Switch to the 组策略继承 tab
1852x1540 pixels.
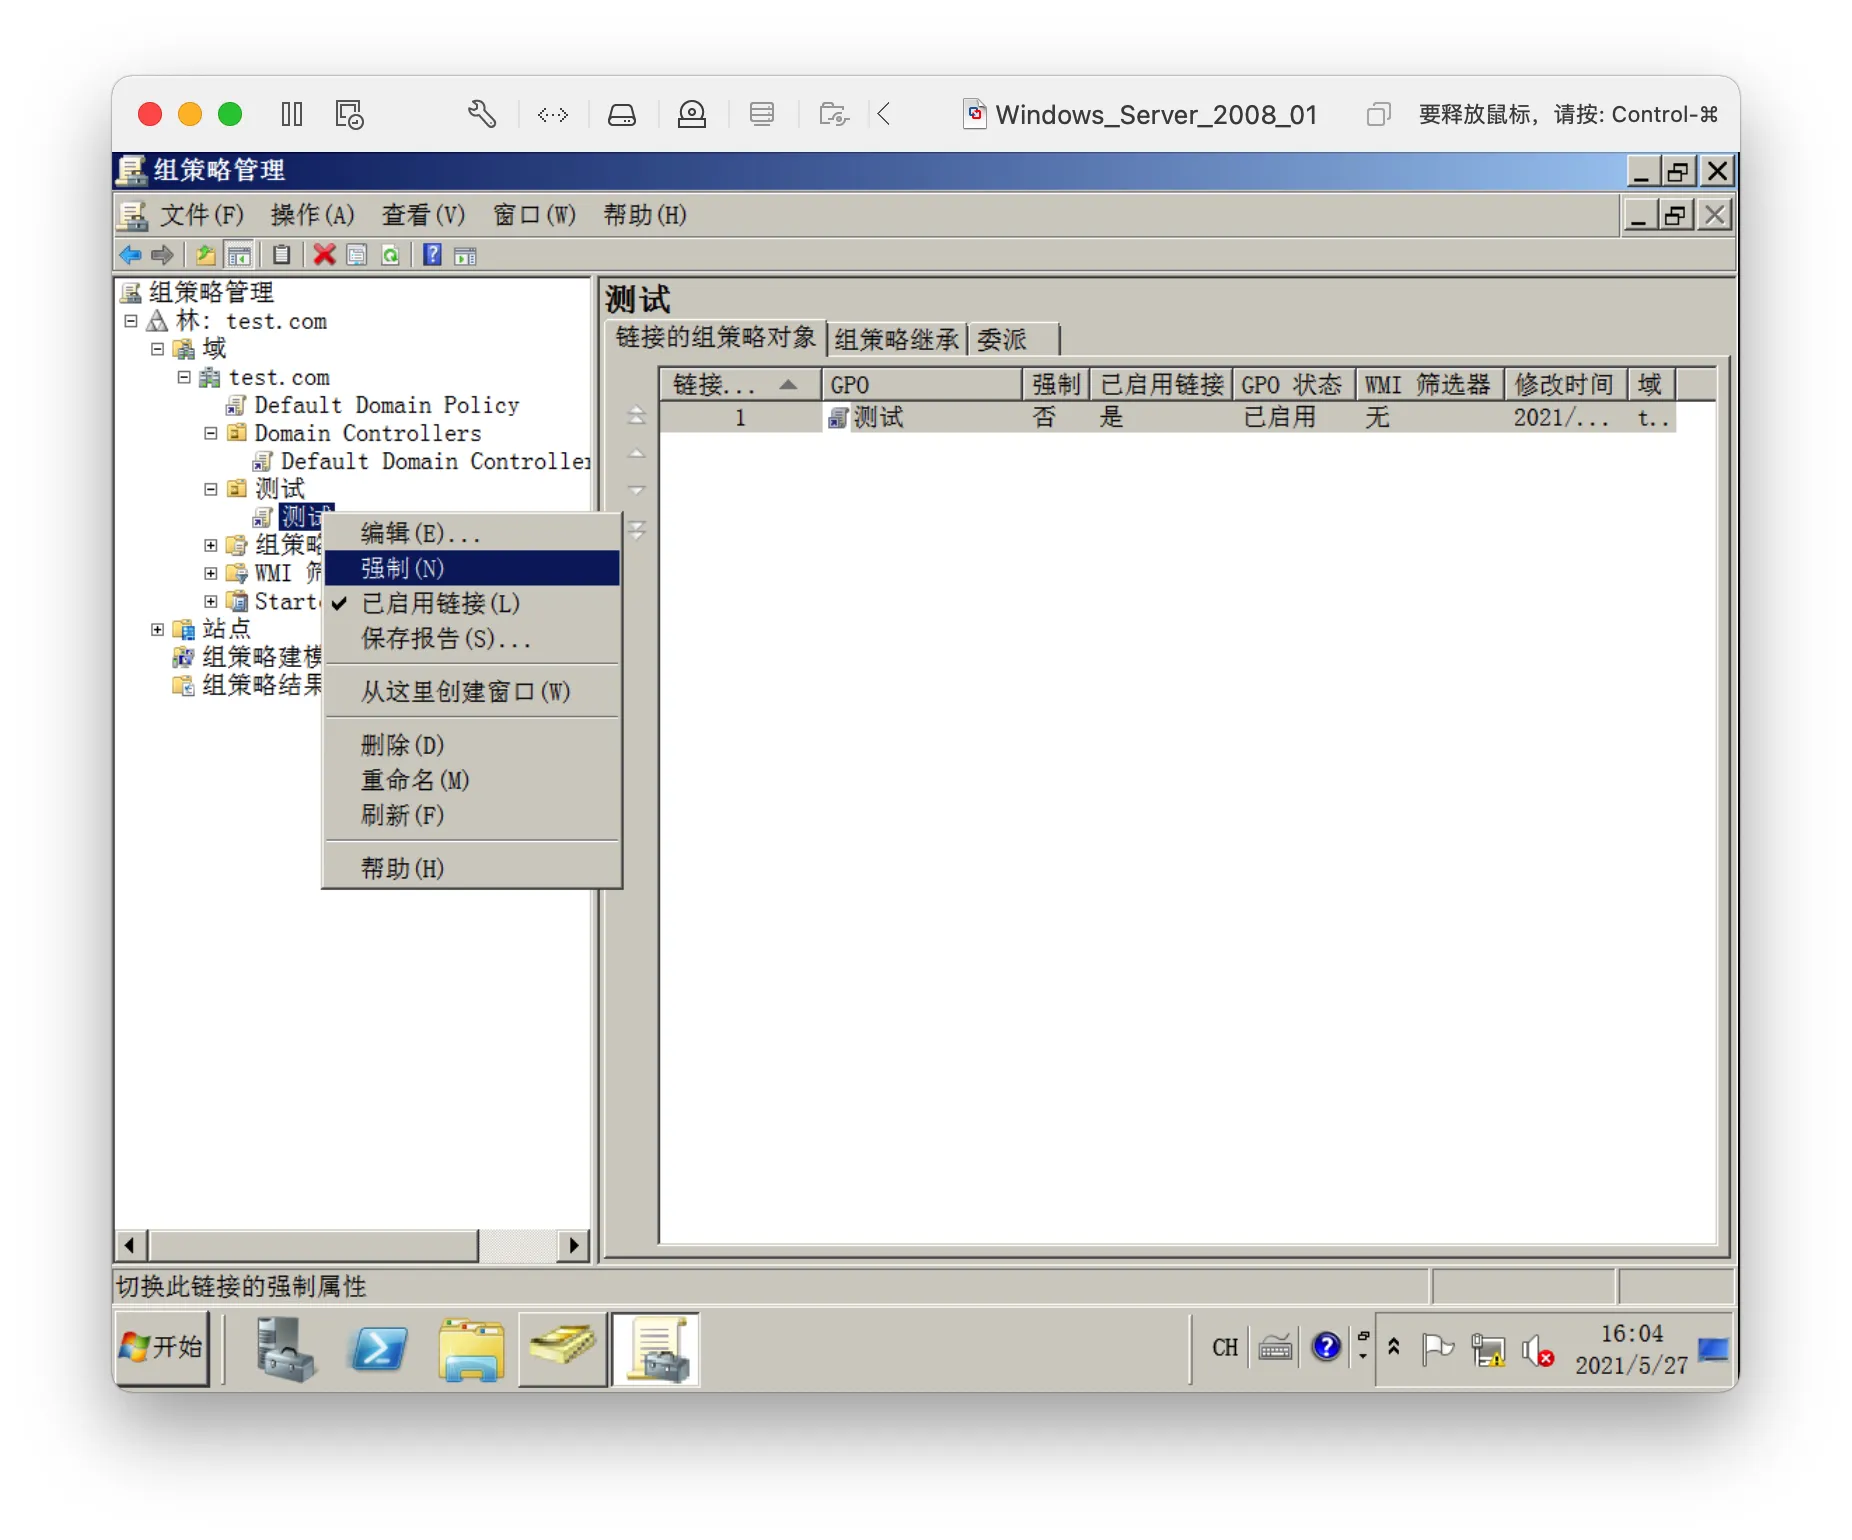tap(896, 340)
